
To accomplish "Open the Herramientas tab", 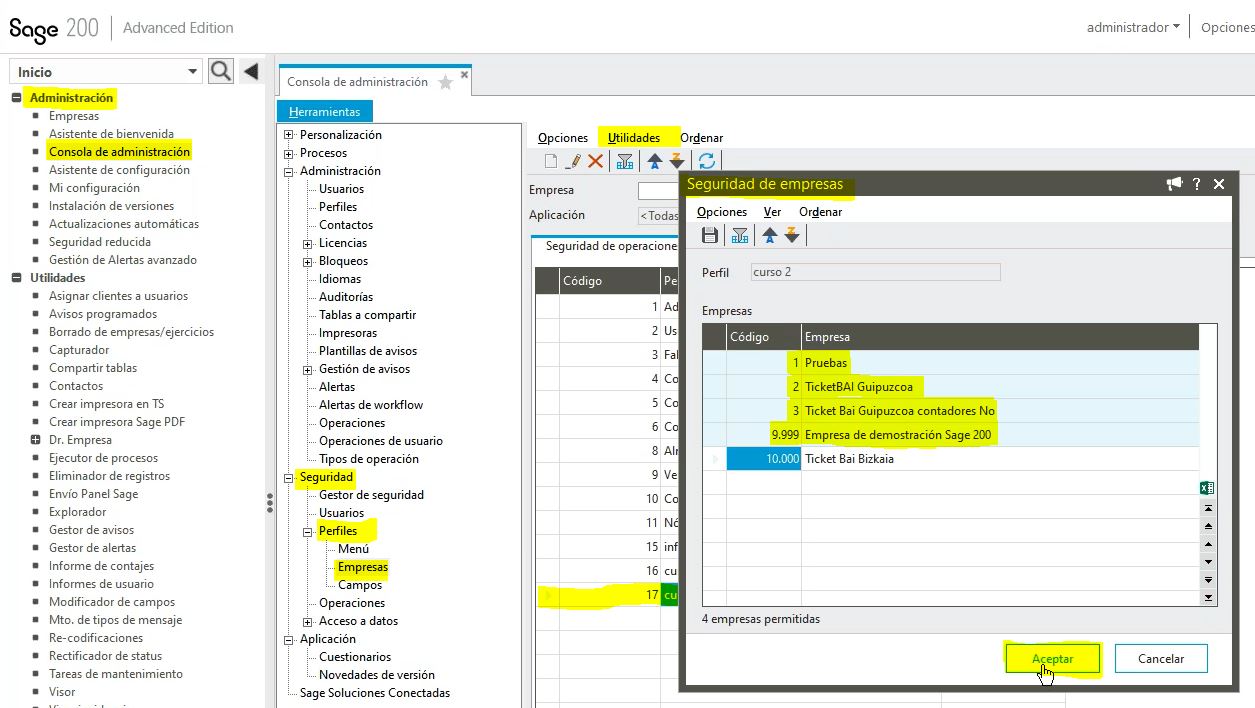I will (324, 112).
